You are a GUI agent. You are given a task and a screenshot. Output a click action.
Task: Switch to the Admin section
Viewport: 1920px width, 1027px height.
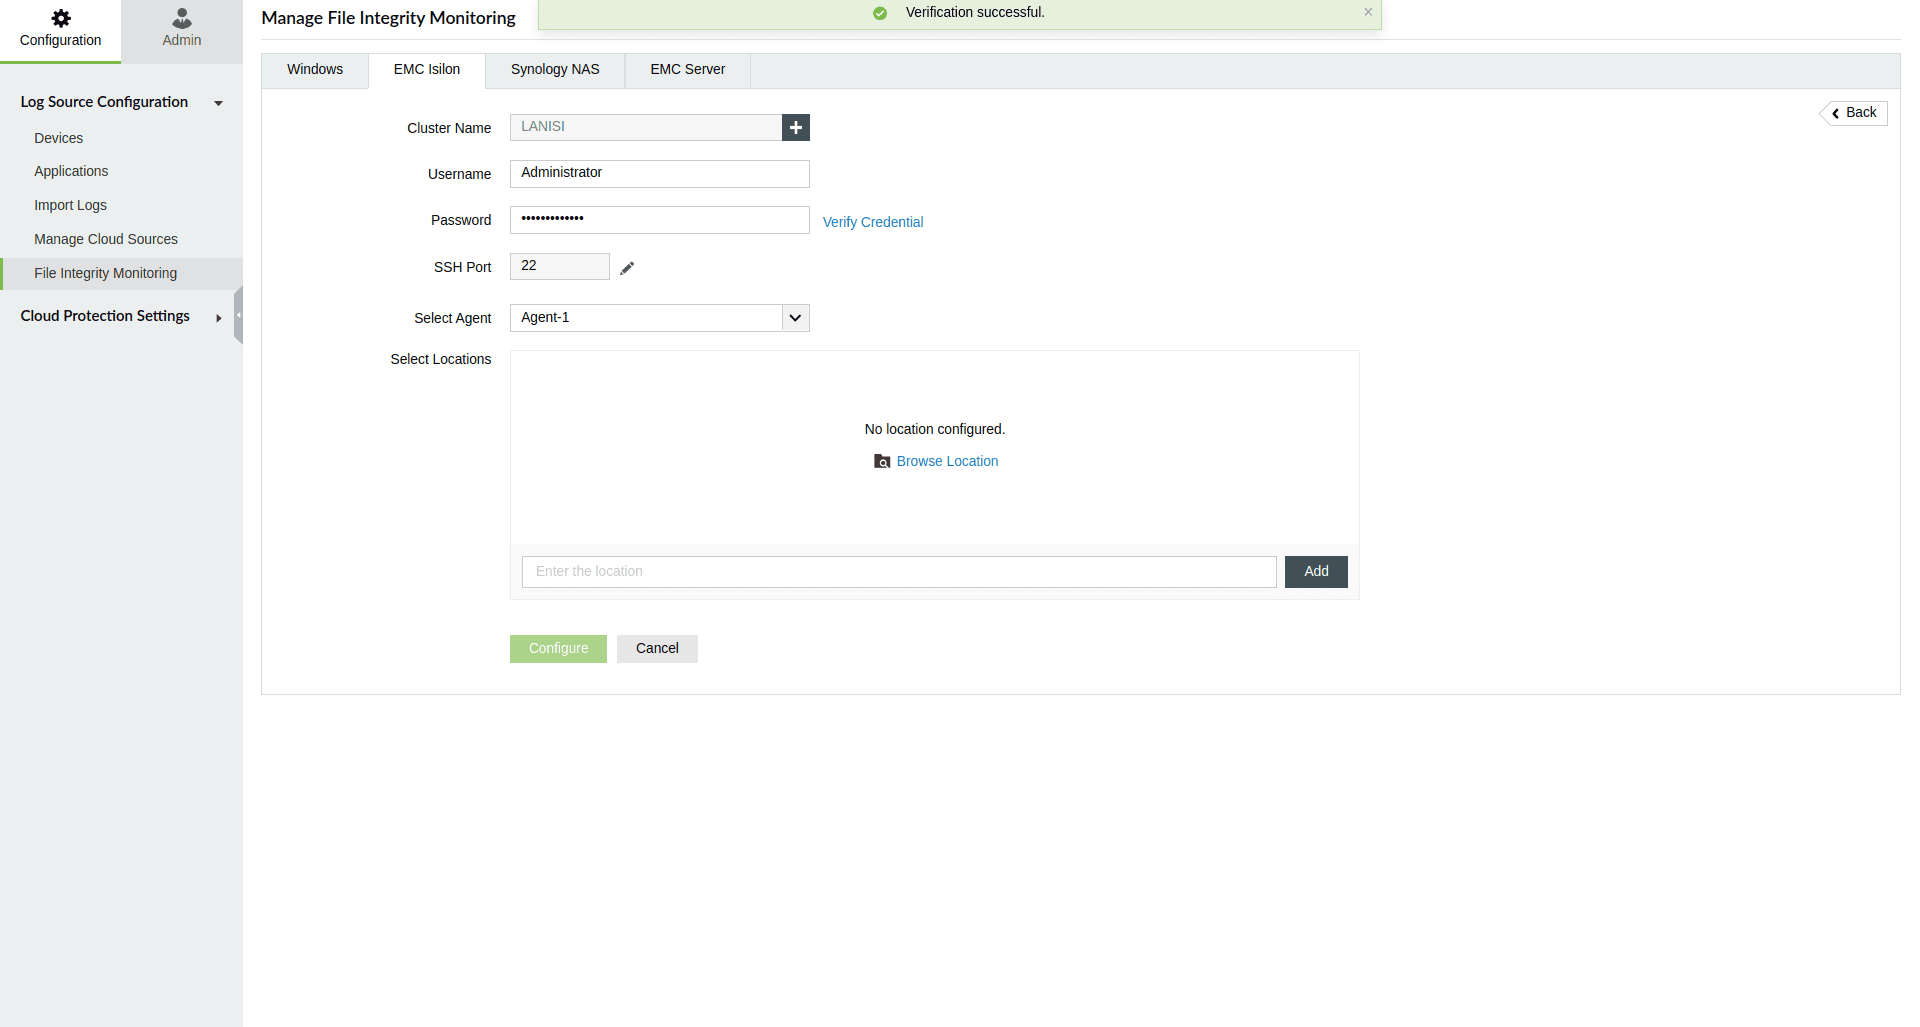tap(181, 25)
